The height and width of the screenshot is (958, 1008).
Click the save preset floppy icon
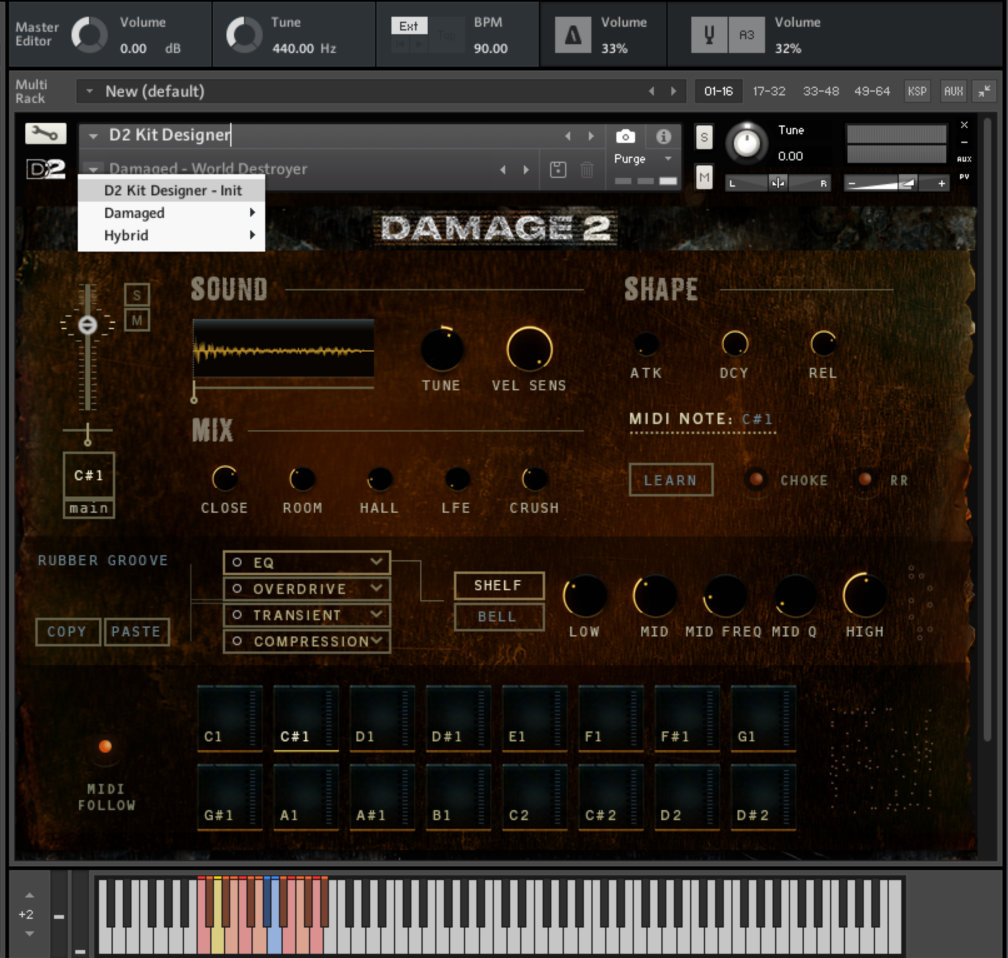click(x=558, y=170)
